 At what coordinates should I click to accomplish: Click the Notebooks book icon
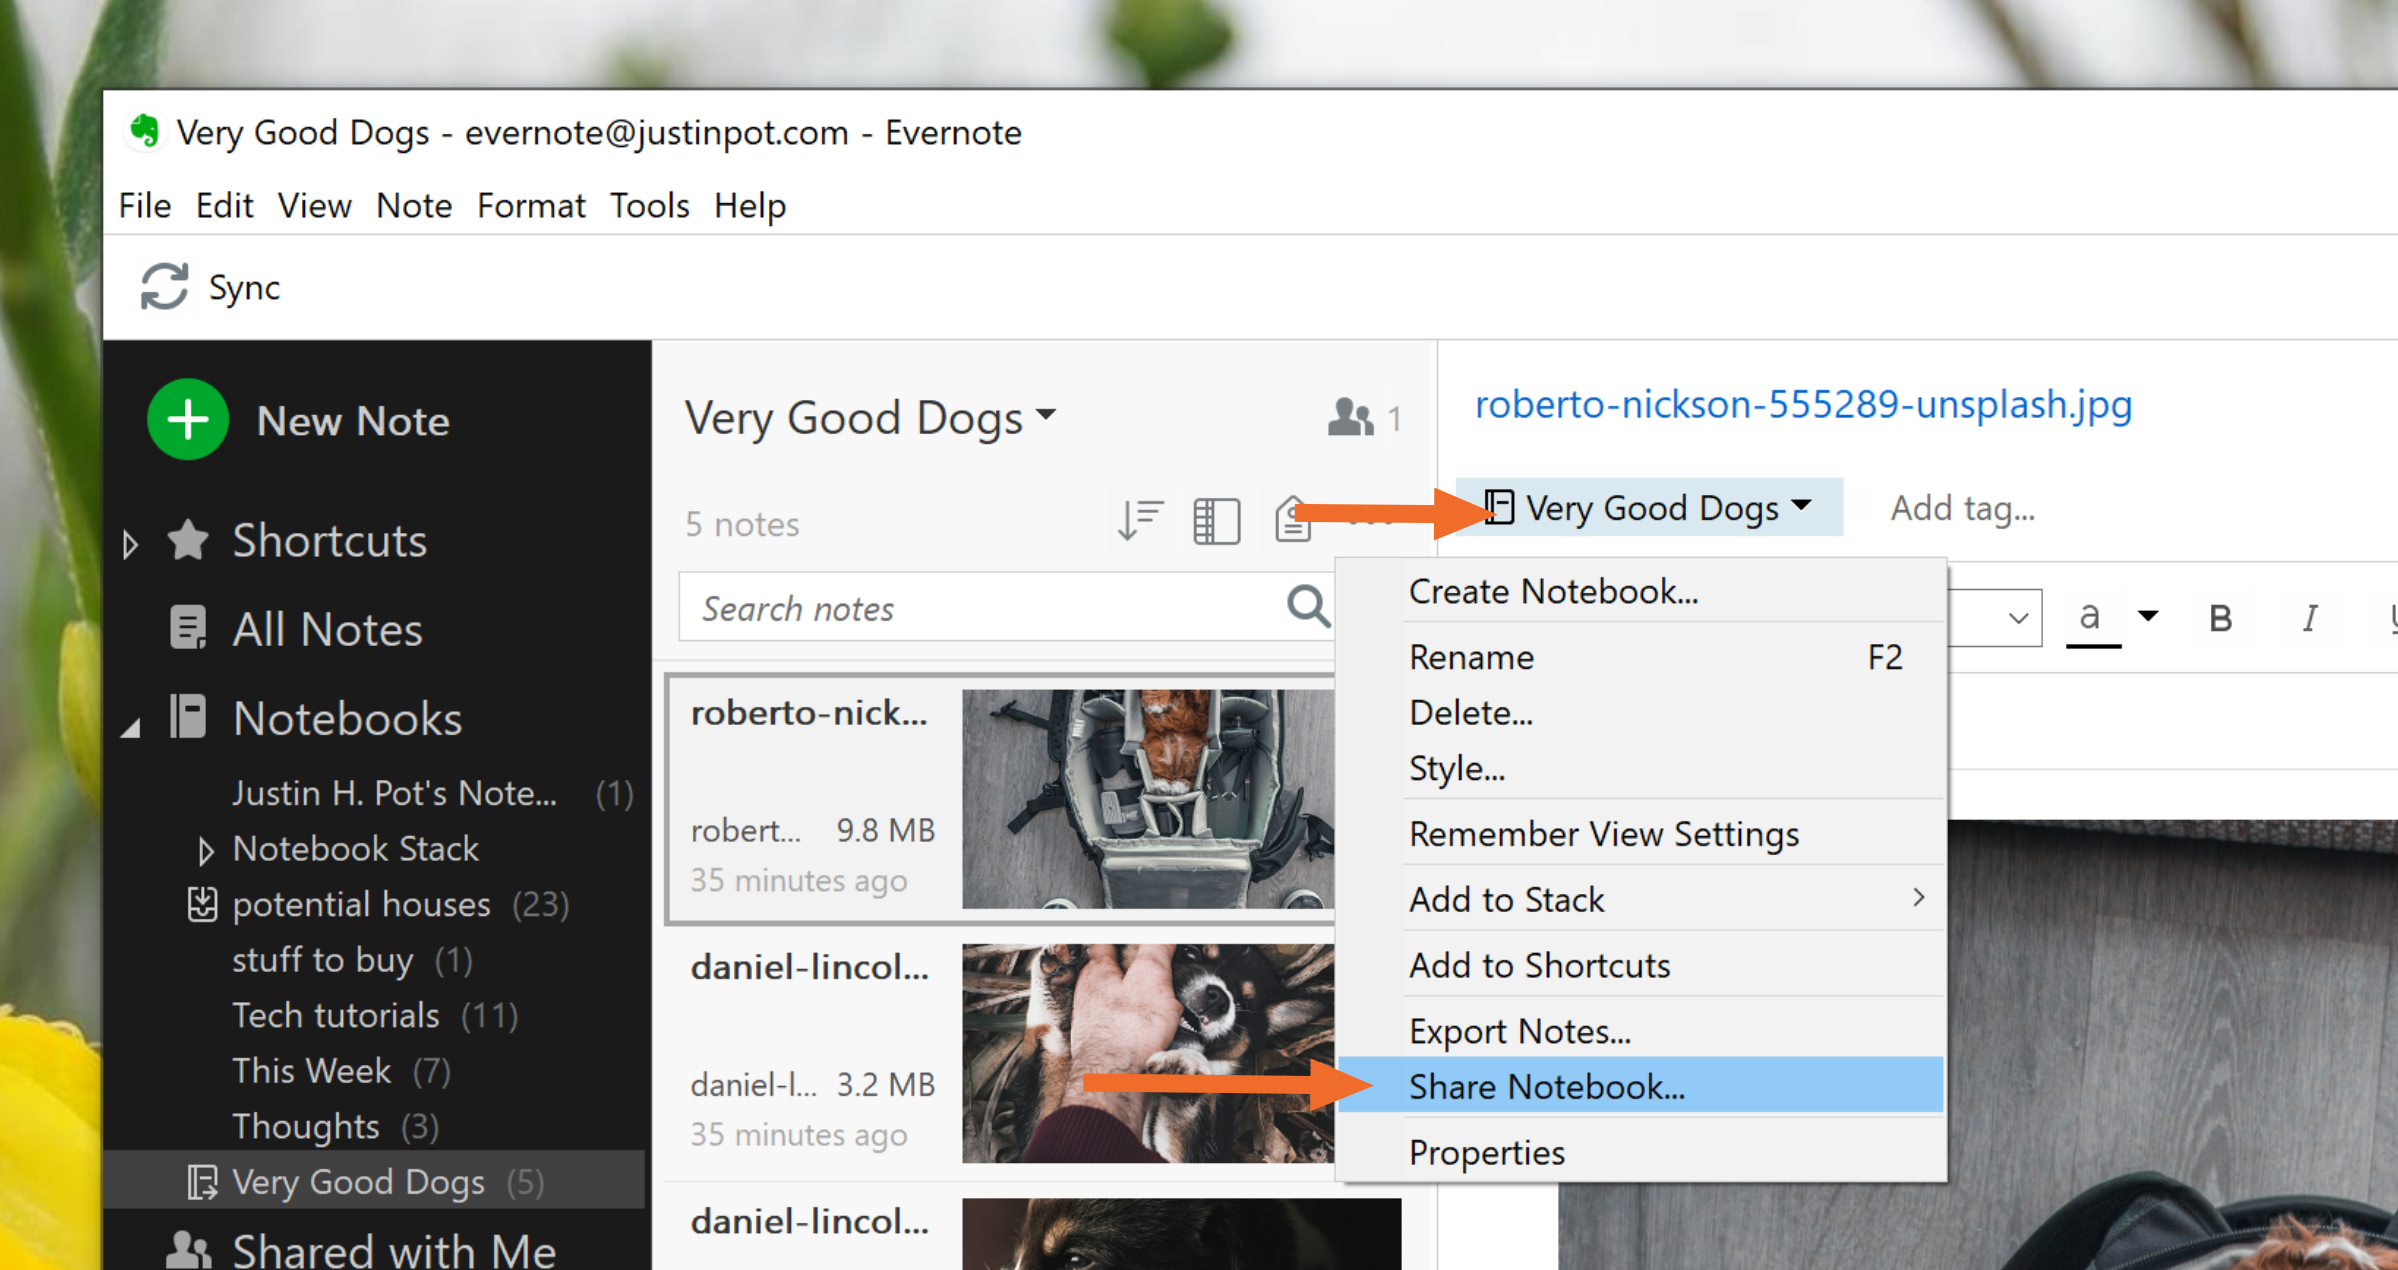[x=188, y=717]
